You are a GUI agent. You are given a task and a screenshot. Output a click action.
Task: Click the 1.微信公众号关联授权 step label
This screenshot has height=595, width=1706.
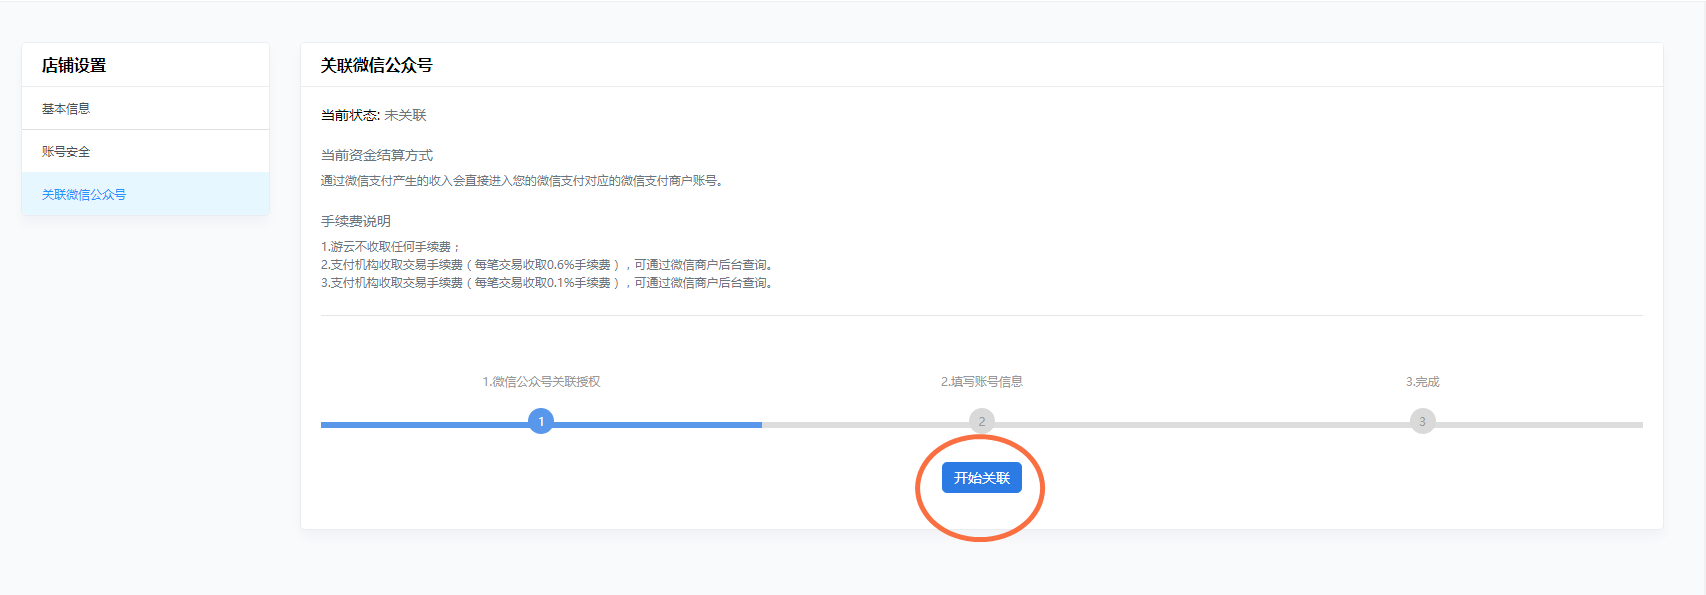coord(541,382)
